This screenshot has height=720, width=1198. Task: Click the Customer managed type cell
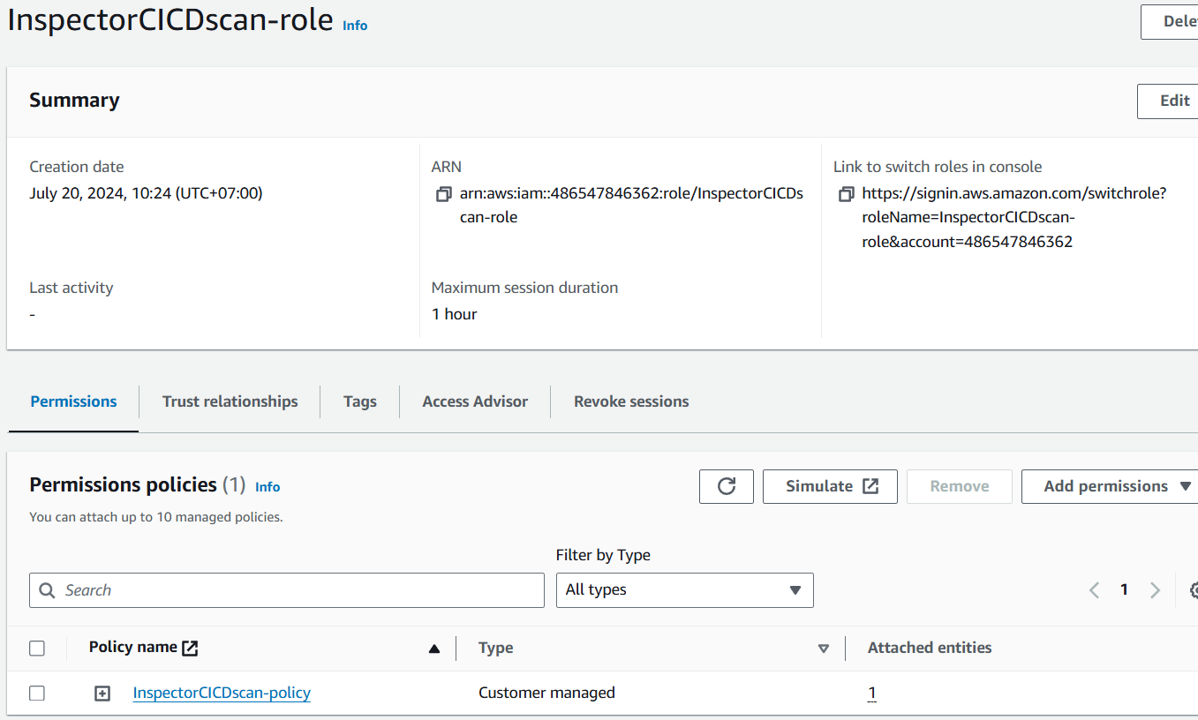pos(546,692)
